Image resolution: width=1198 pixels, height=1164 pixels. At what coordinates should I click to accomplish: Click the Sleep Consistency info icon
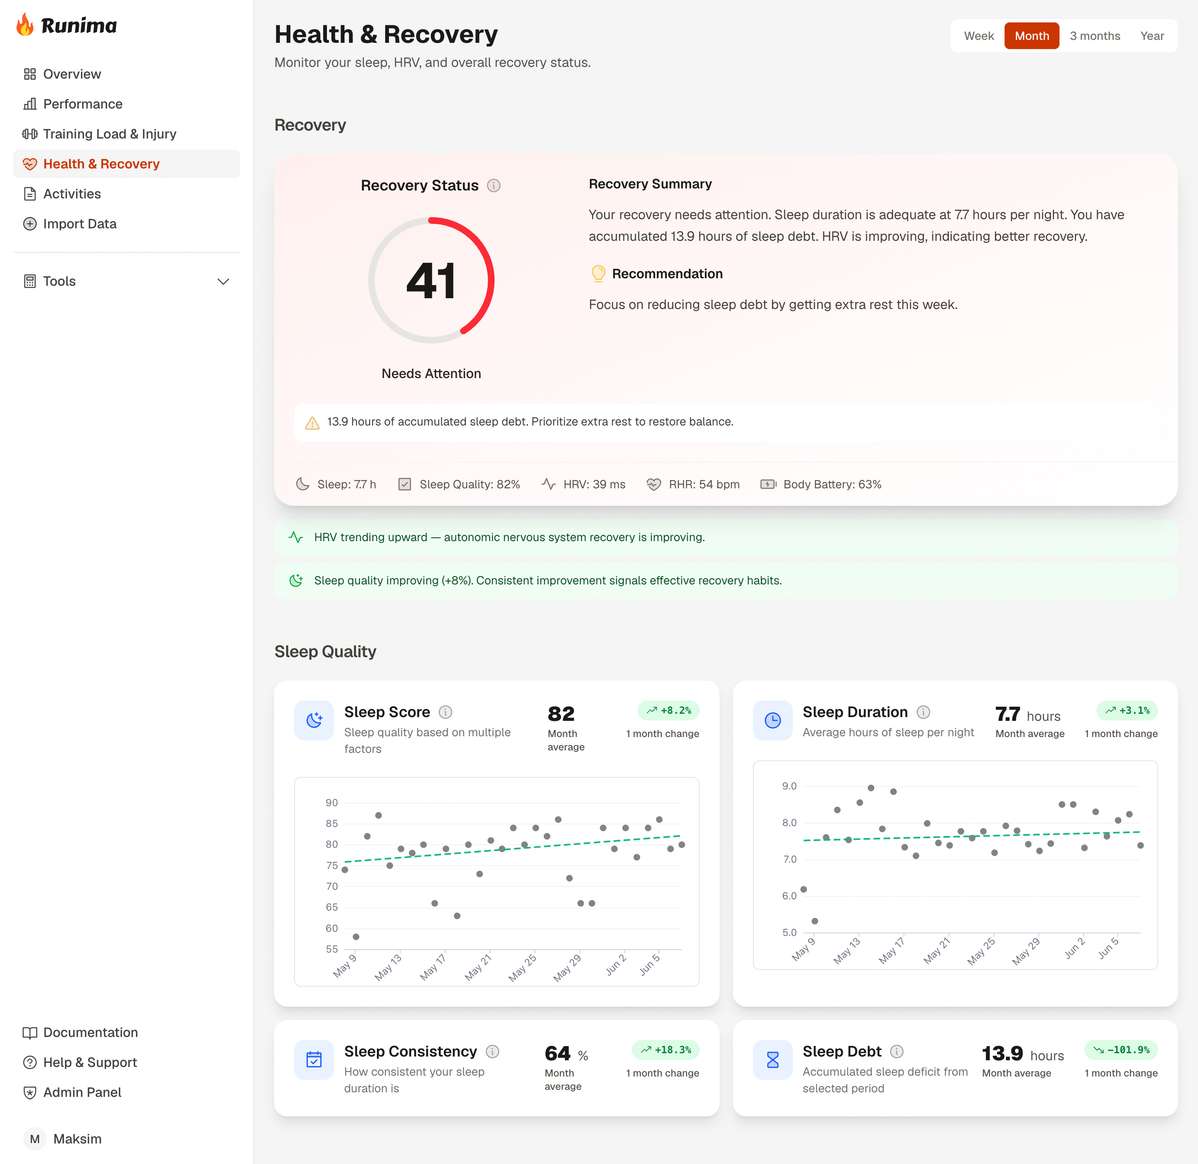coord(493,1052)
